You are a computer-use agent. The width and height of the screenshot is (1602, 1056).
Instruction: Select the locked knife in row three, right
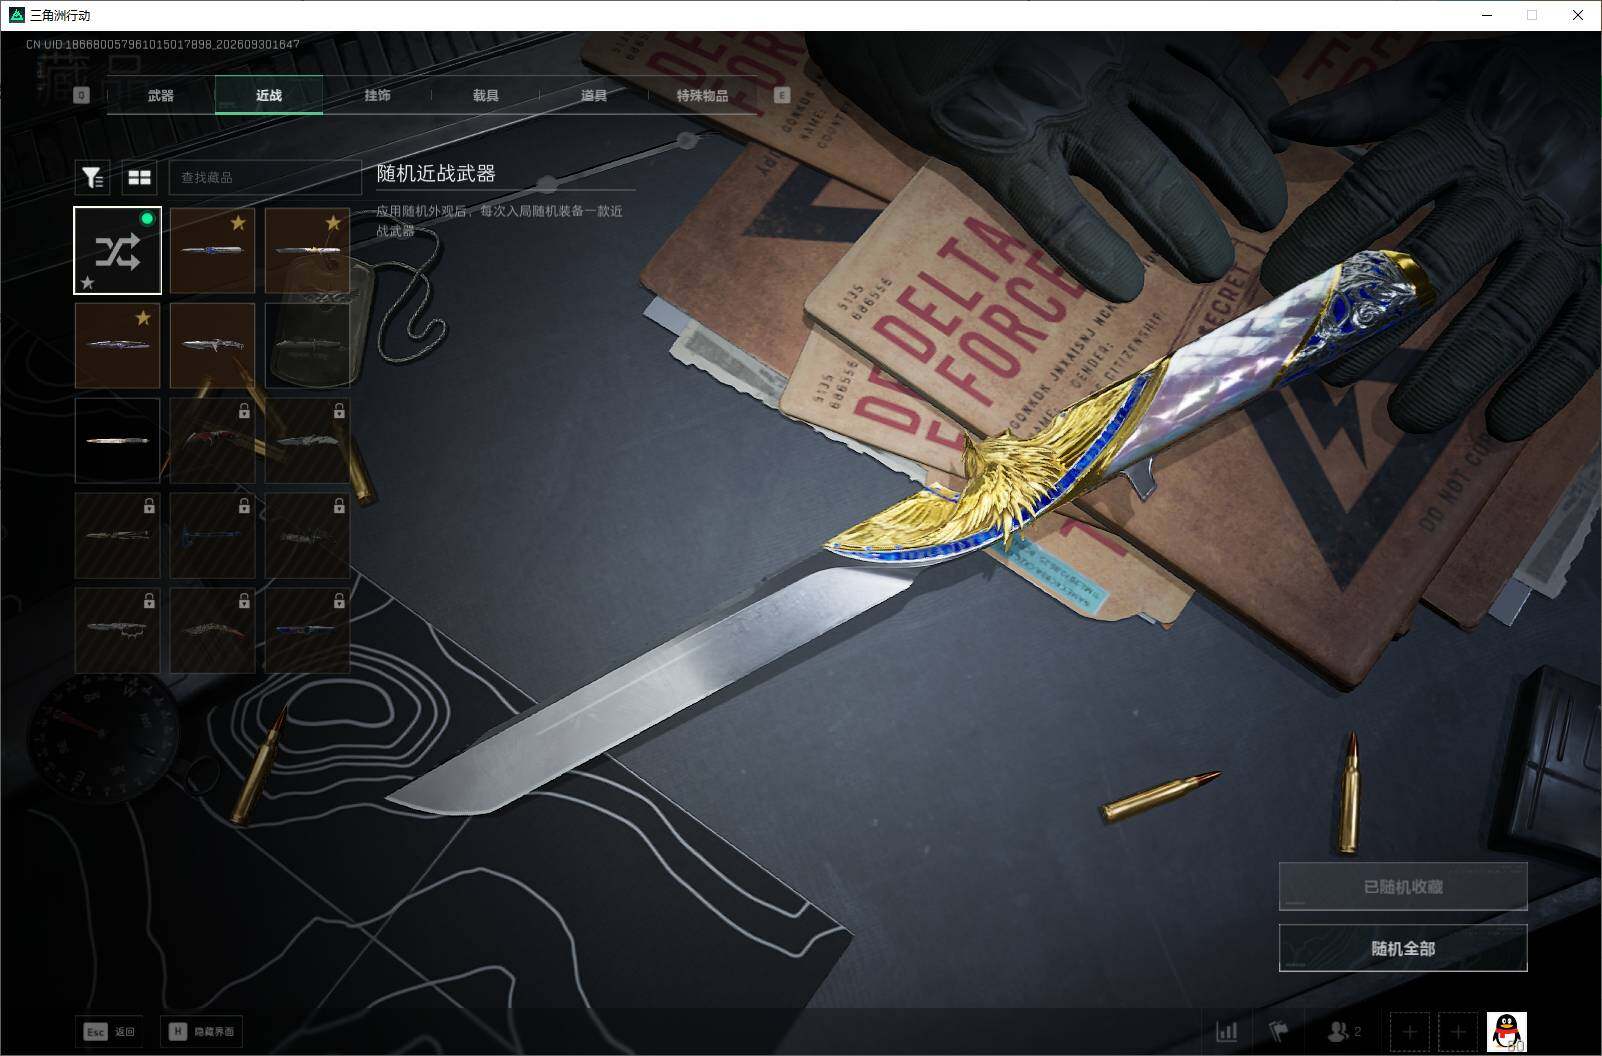click(307, 440)
